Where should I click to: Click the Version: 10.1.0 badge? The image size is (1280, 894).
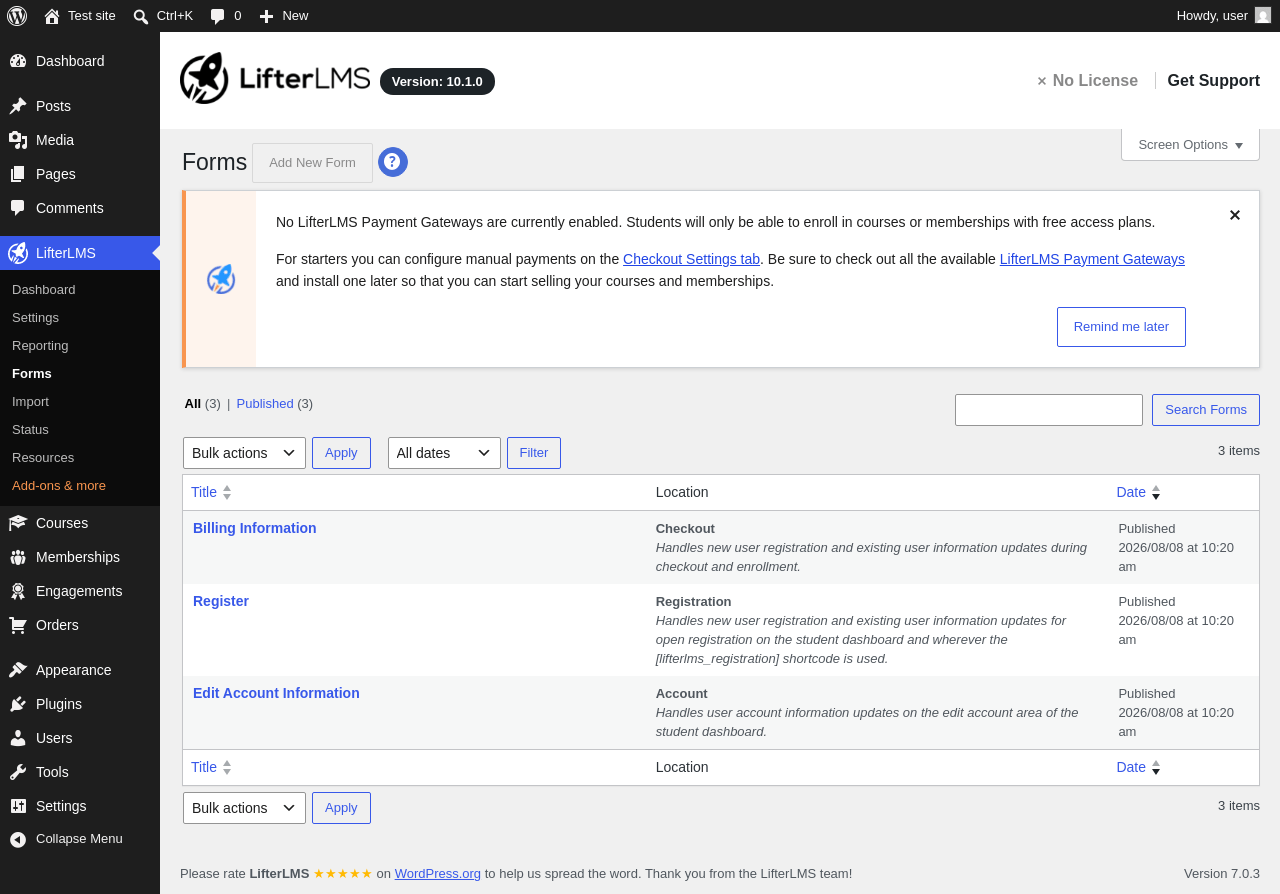pos(437,82)
